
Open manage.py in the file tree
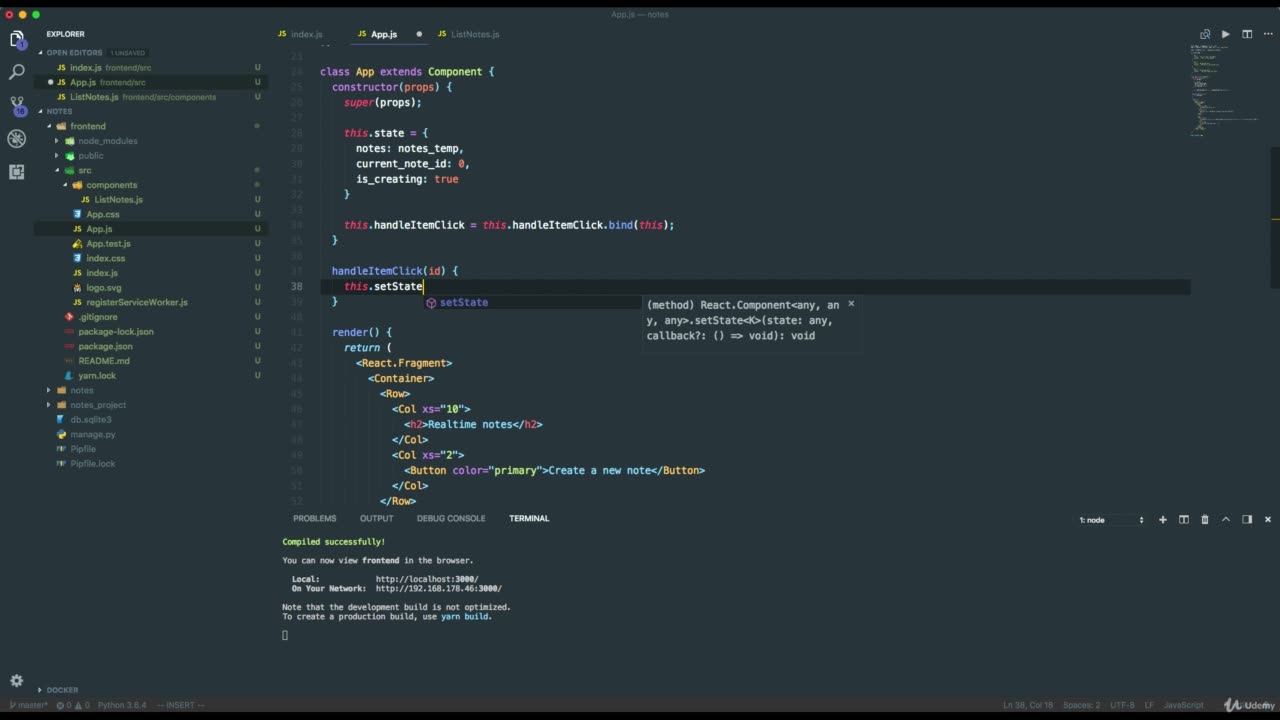click(92, 434)
